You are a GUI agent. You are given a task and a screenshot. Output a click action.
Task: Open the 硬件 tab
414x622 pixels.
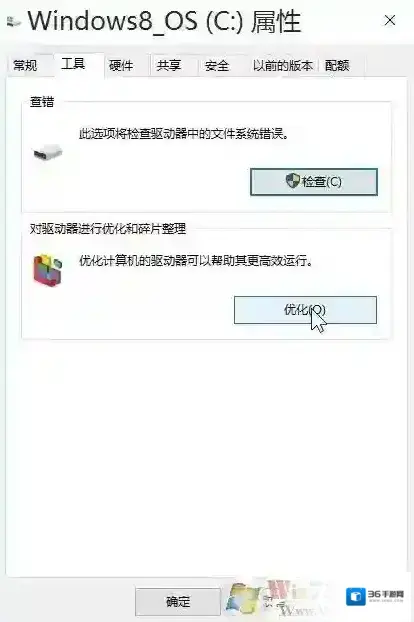(121, 65)
